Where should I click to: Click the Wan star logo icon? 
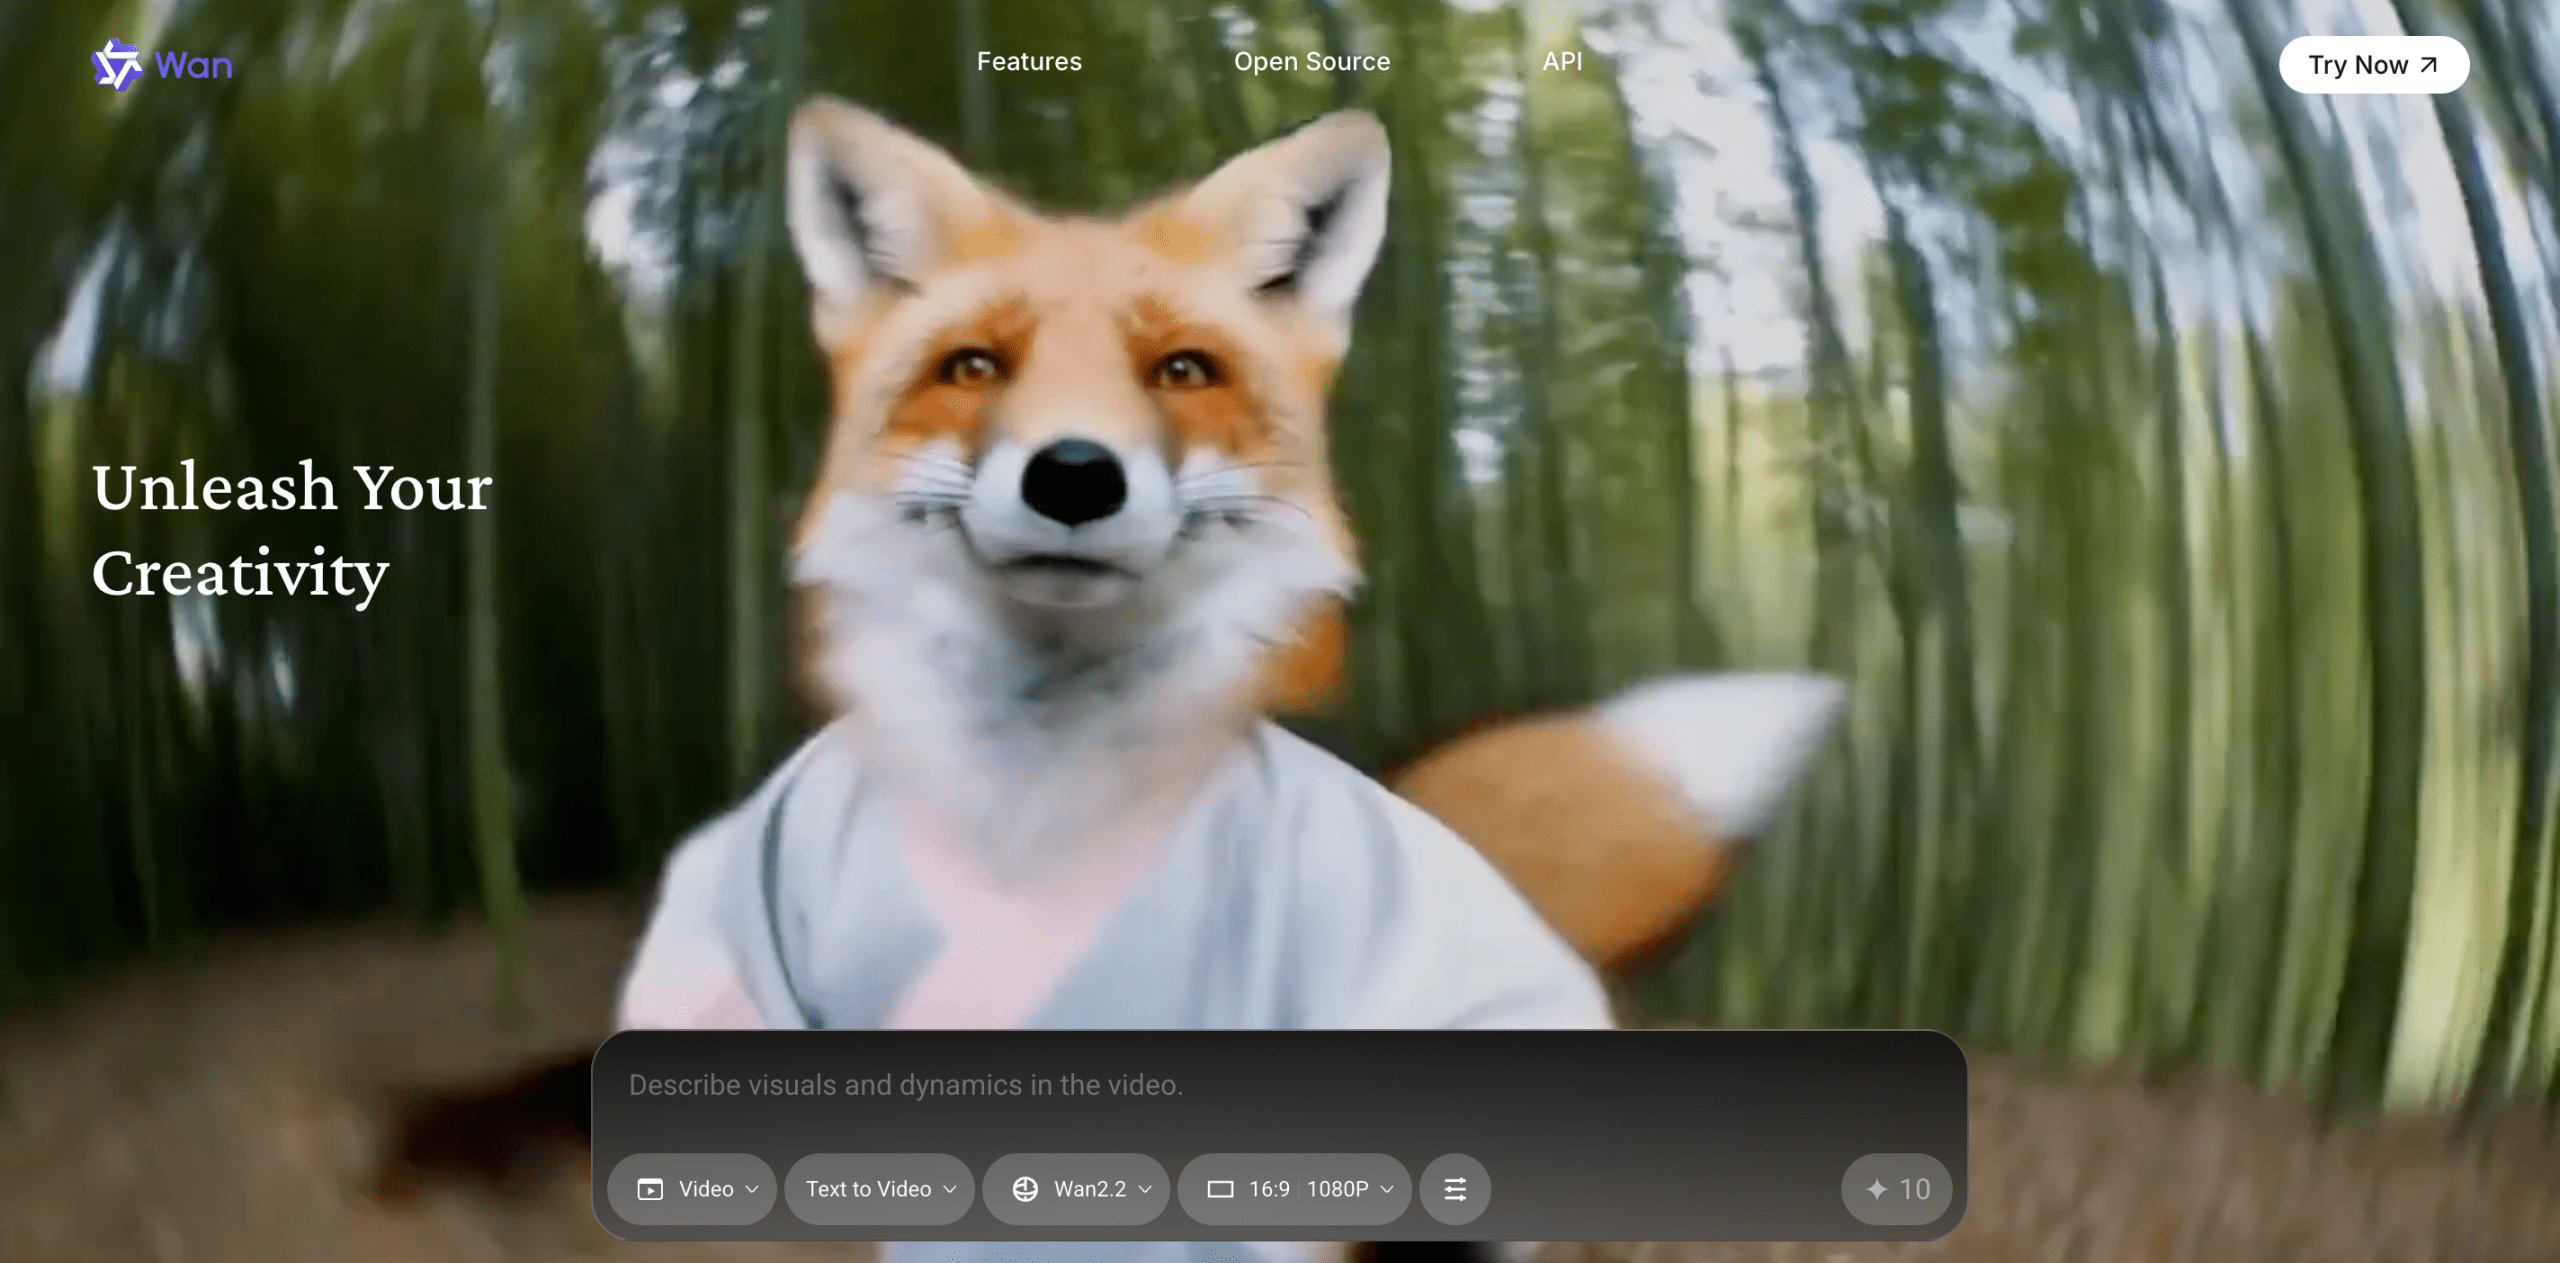coord(117,65)
